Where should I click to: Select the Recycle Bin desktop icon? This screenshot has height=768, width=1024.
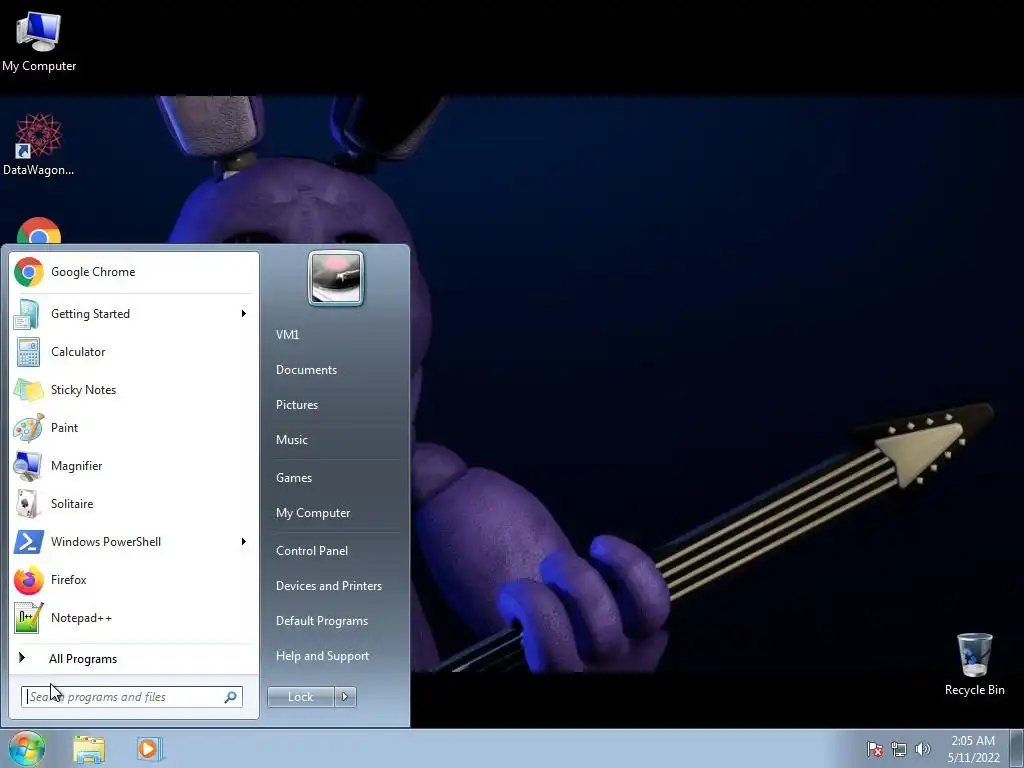click(974, 664)
